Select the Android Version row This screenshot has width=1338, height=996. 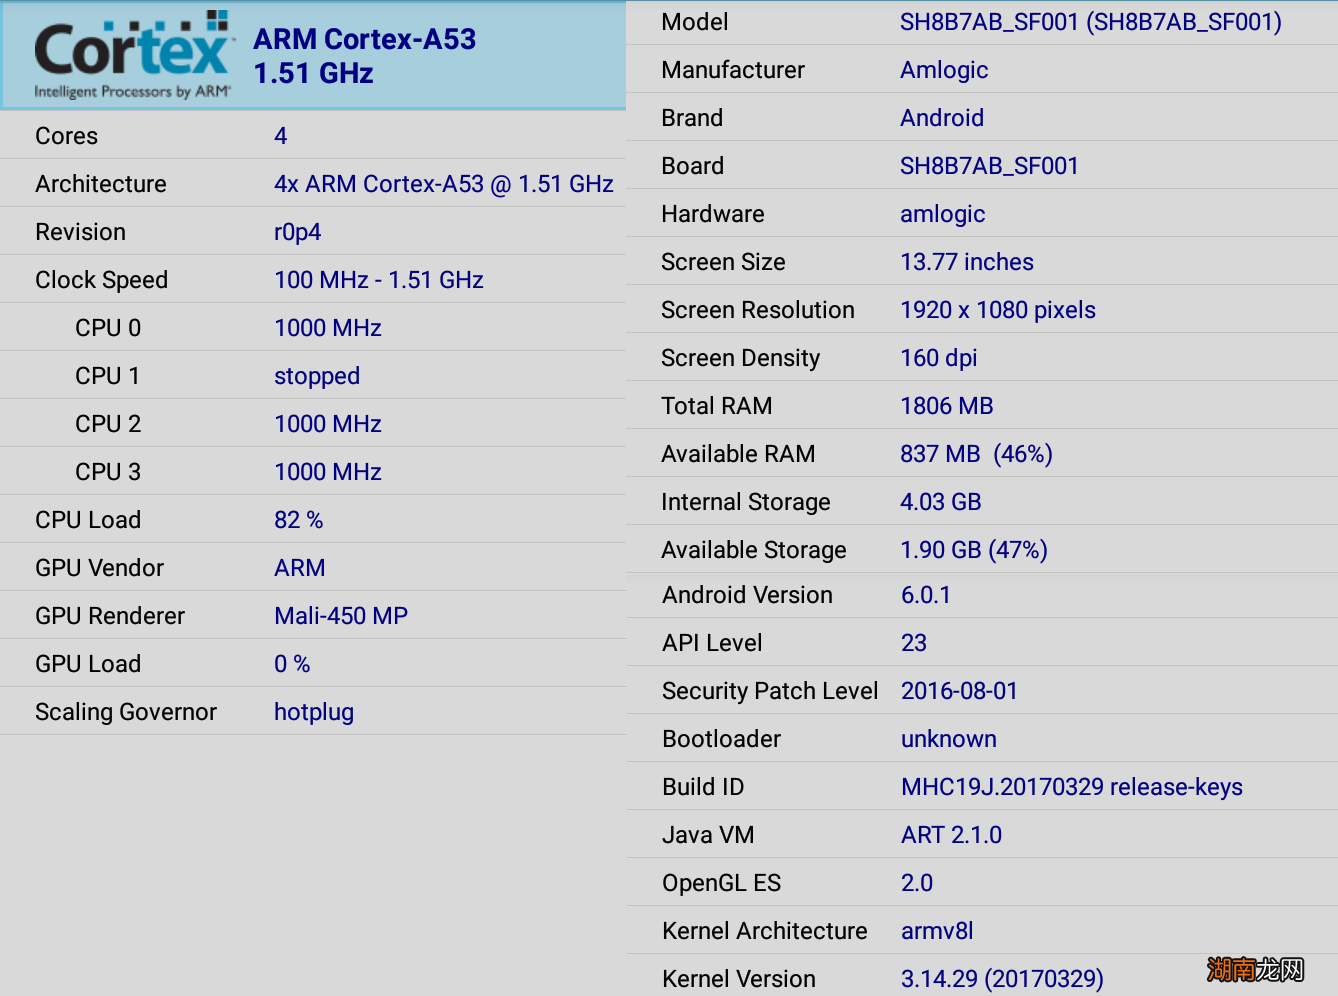pos(982,595)
